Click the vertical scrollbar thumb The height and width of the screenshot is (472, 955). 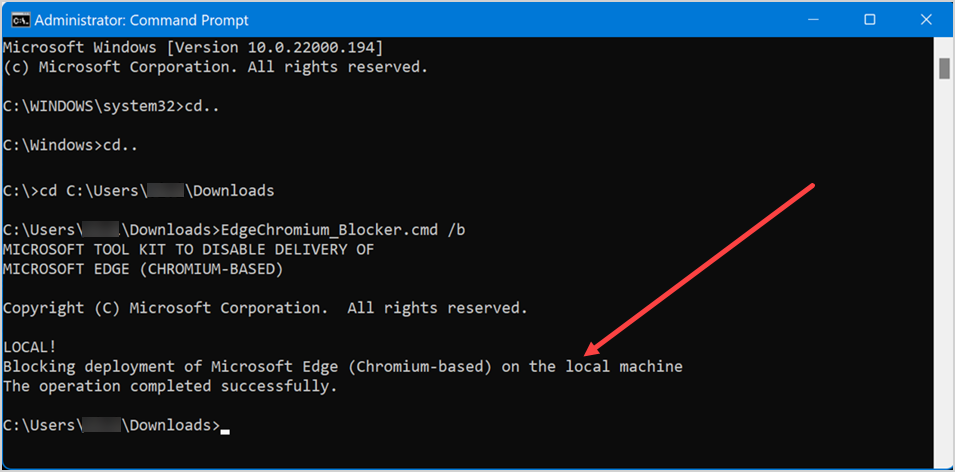(x=943, y=68)
